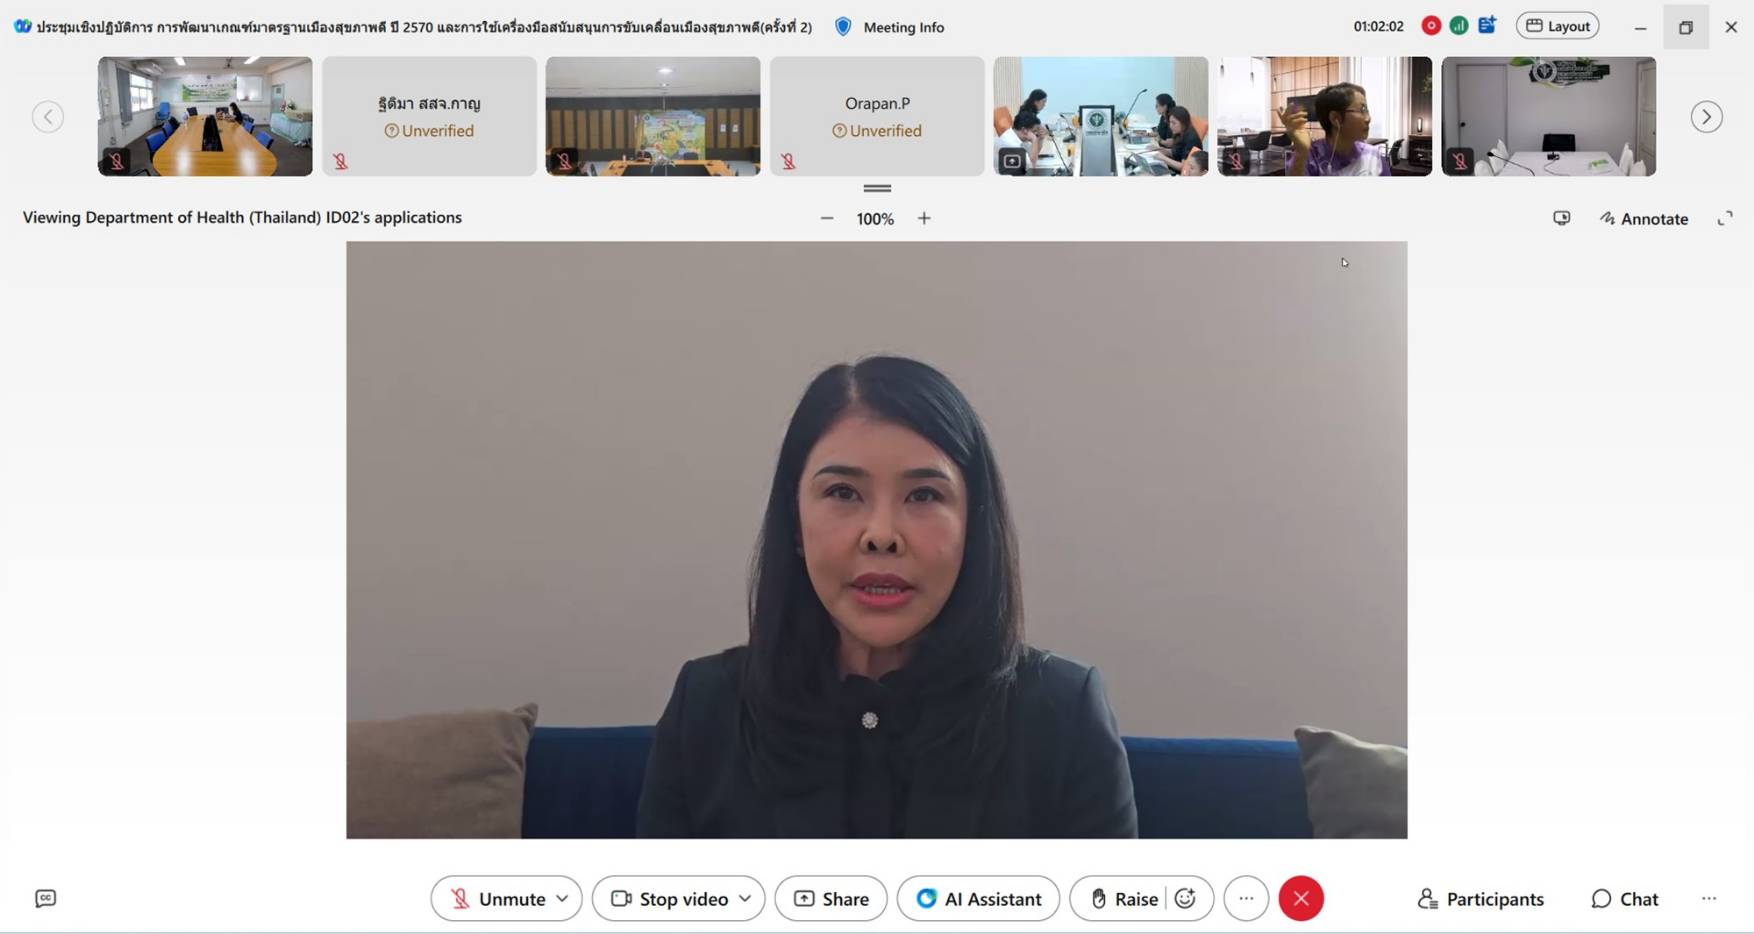Viewport: 1754px width, 934px height.
Task: Raise your hand
Action: tap(1123, 898)
